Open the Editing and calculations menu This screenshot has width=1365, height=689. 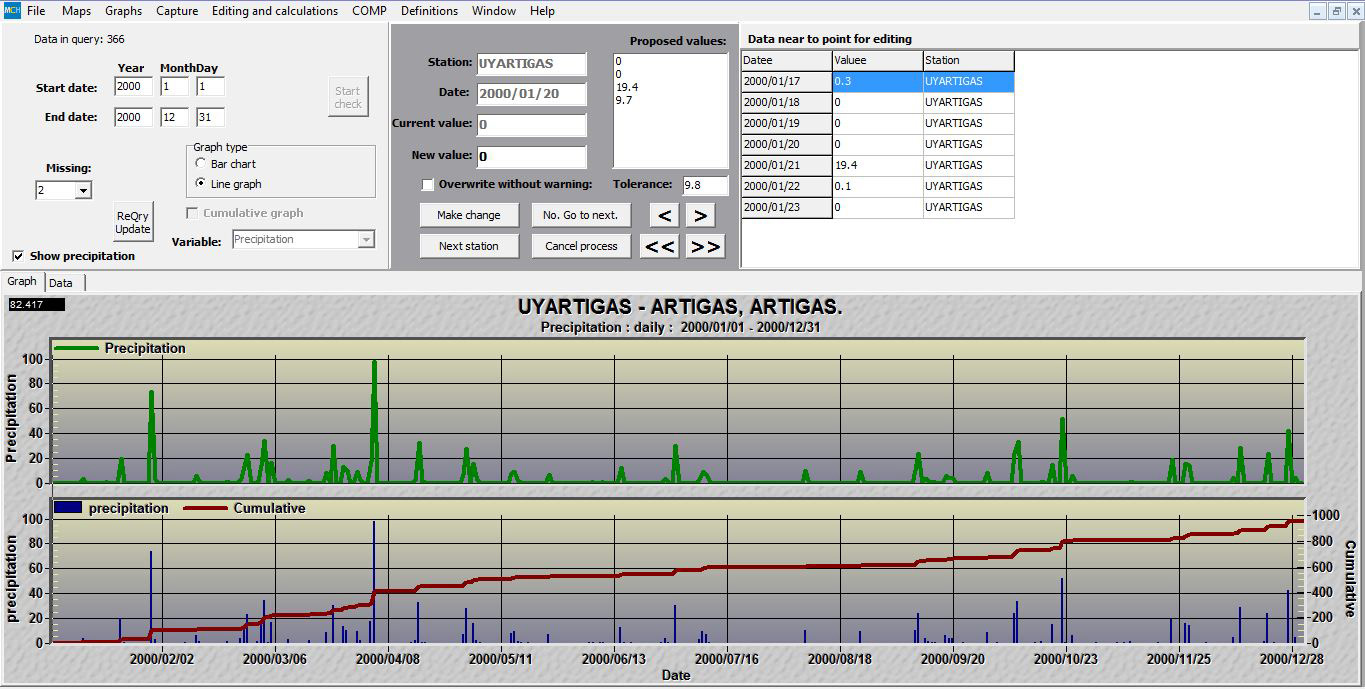(x=274, y=11)
